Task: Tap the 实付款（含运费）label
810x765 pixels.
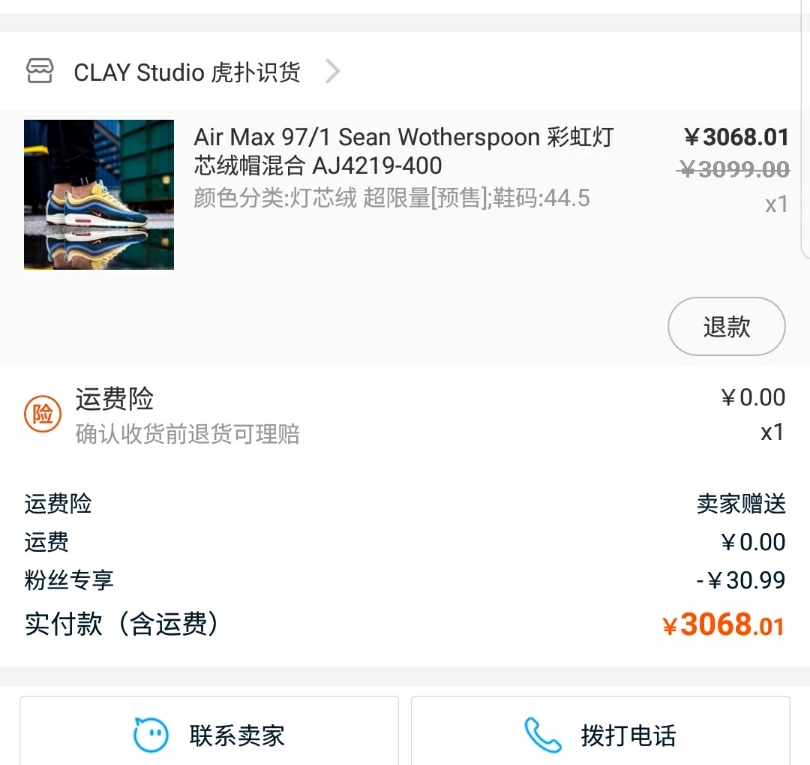Action: pyautogui.click(x=122, y=624)
